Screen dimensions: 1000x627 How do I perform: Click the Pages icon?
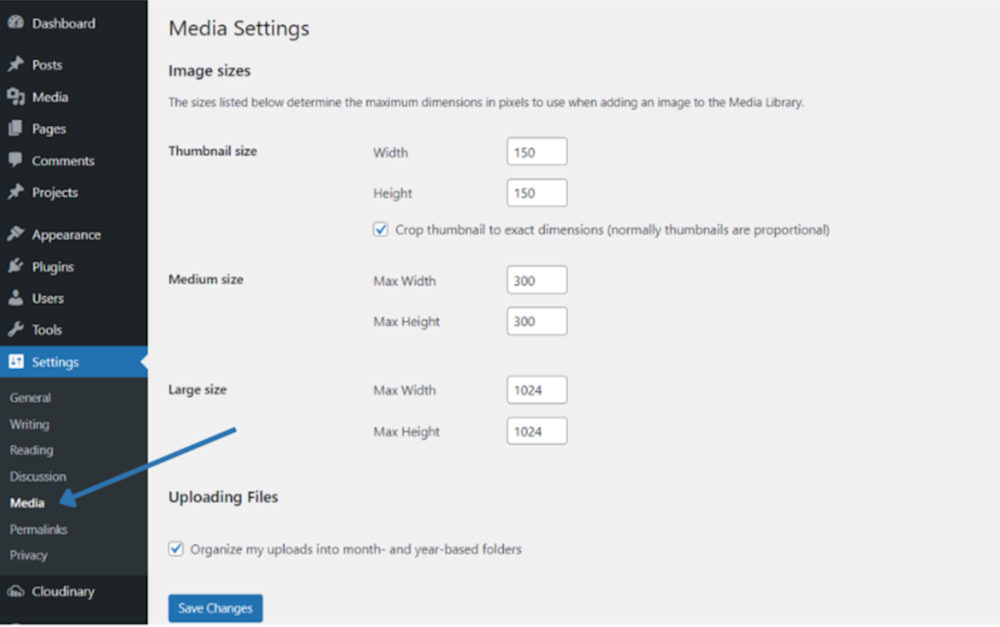click(x=16, y=128)
